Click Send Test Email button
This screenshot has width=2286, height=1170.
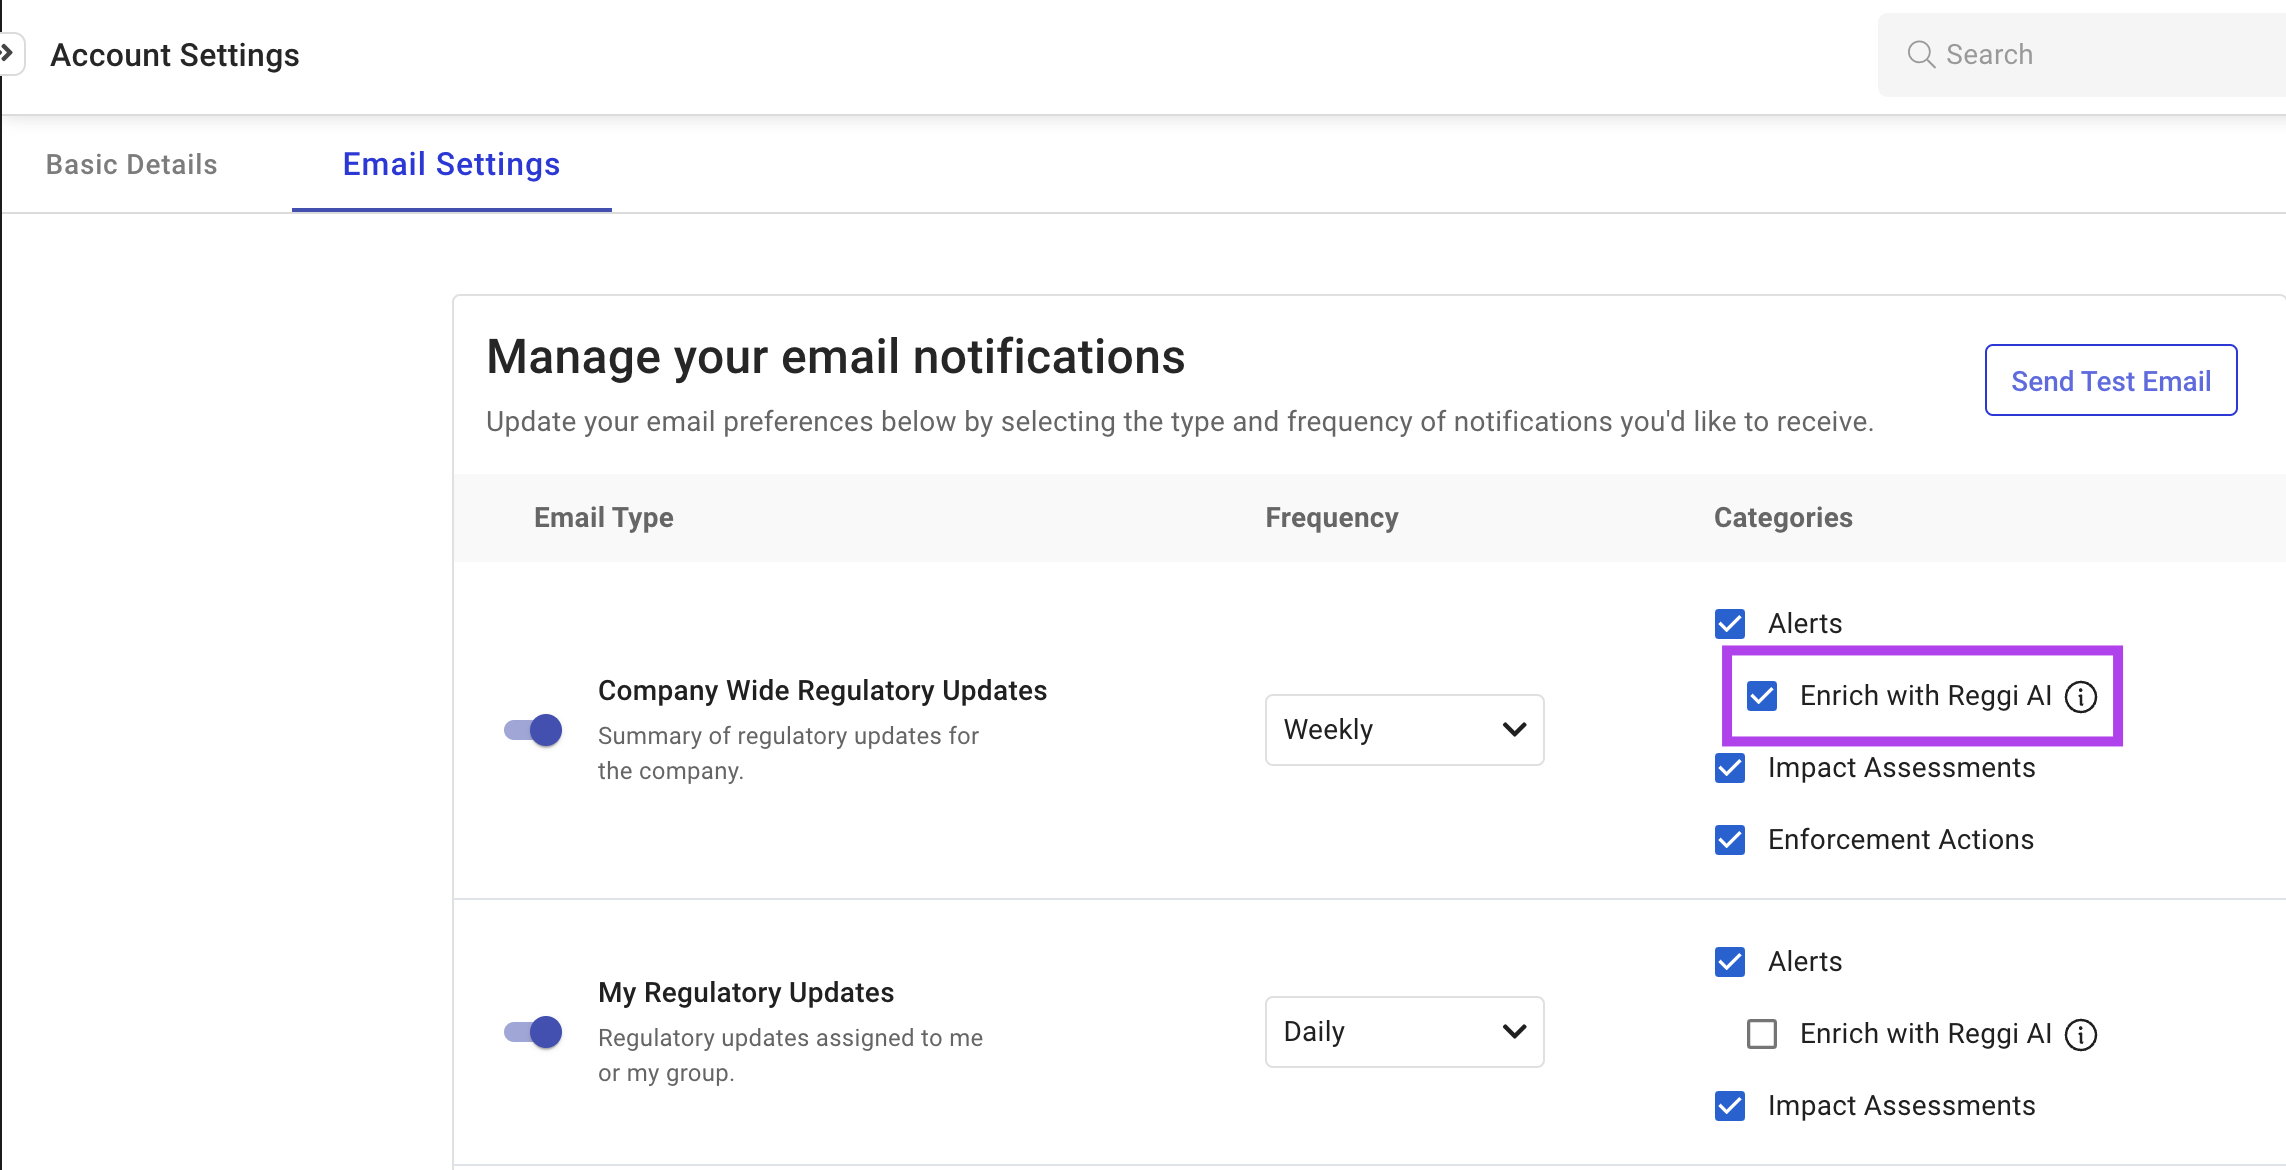click(x=2110, y=381)
